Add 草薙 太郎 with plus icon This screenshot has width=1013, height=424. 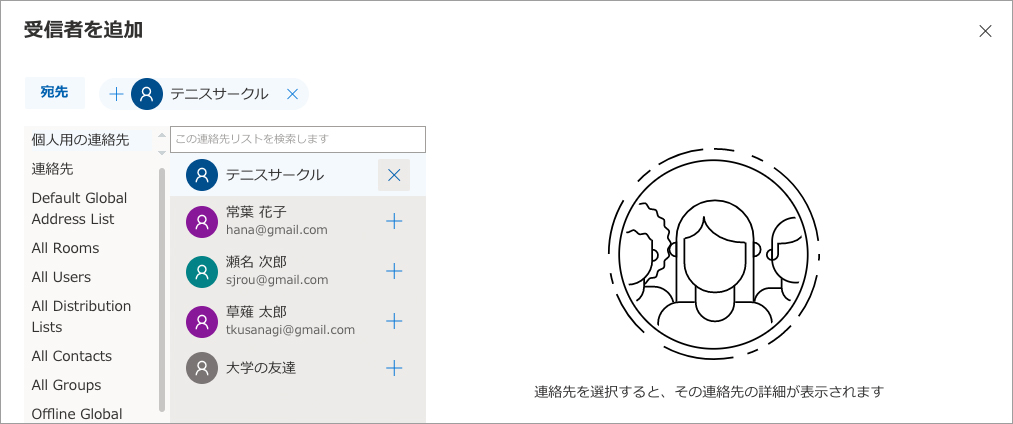pos(394,321)
